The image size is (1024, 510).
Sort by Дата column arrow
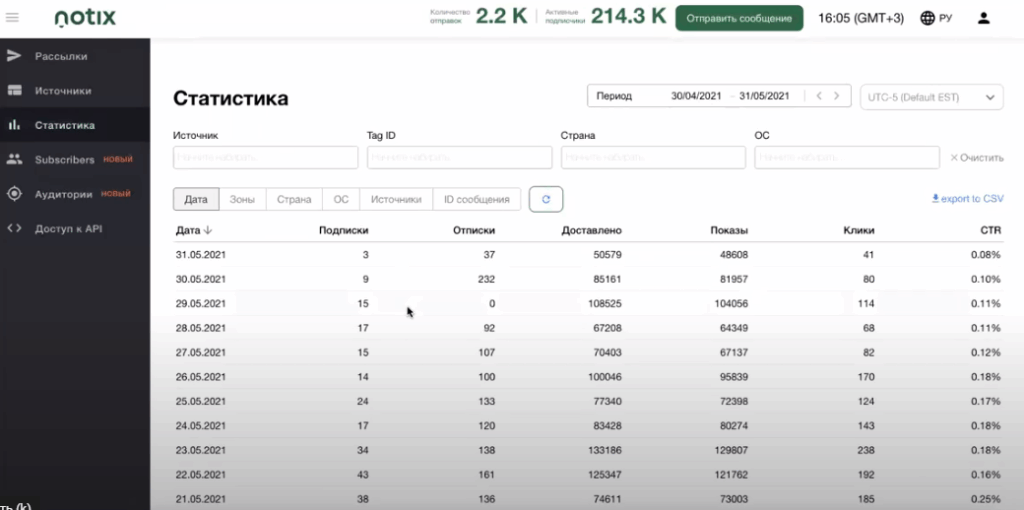coord(208,230)
